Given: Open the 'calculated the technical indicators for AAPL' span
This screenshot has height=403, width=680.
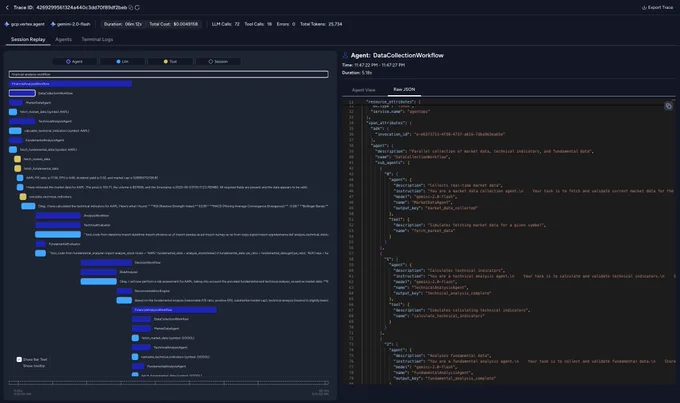Looking at the screenshot, I should pos(28,206).
